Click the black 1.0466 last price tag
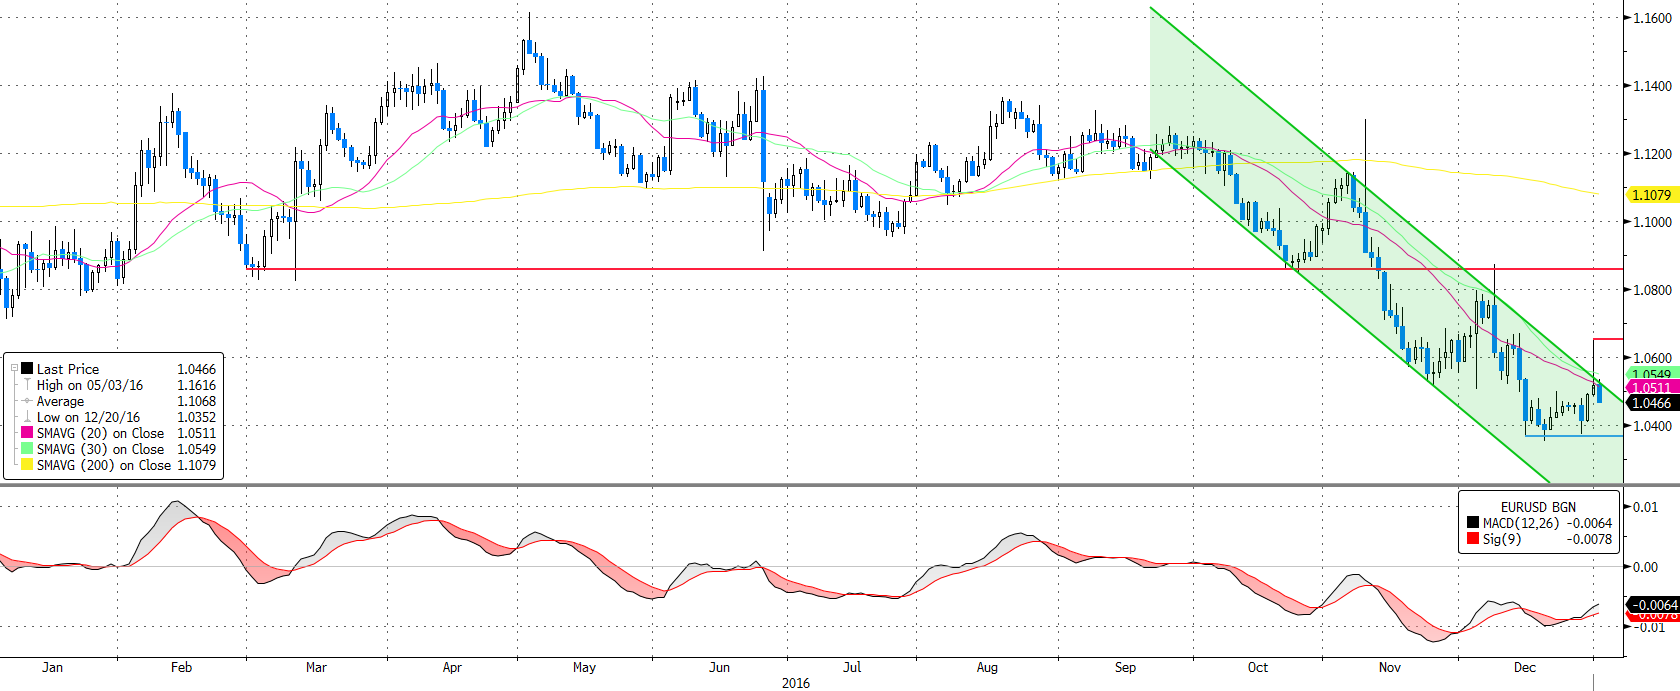This screenshot has width=1680, height=691. 1651,403
